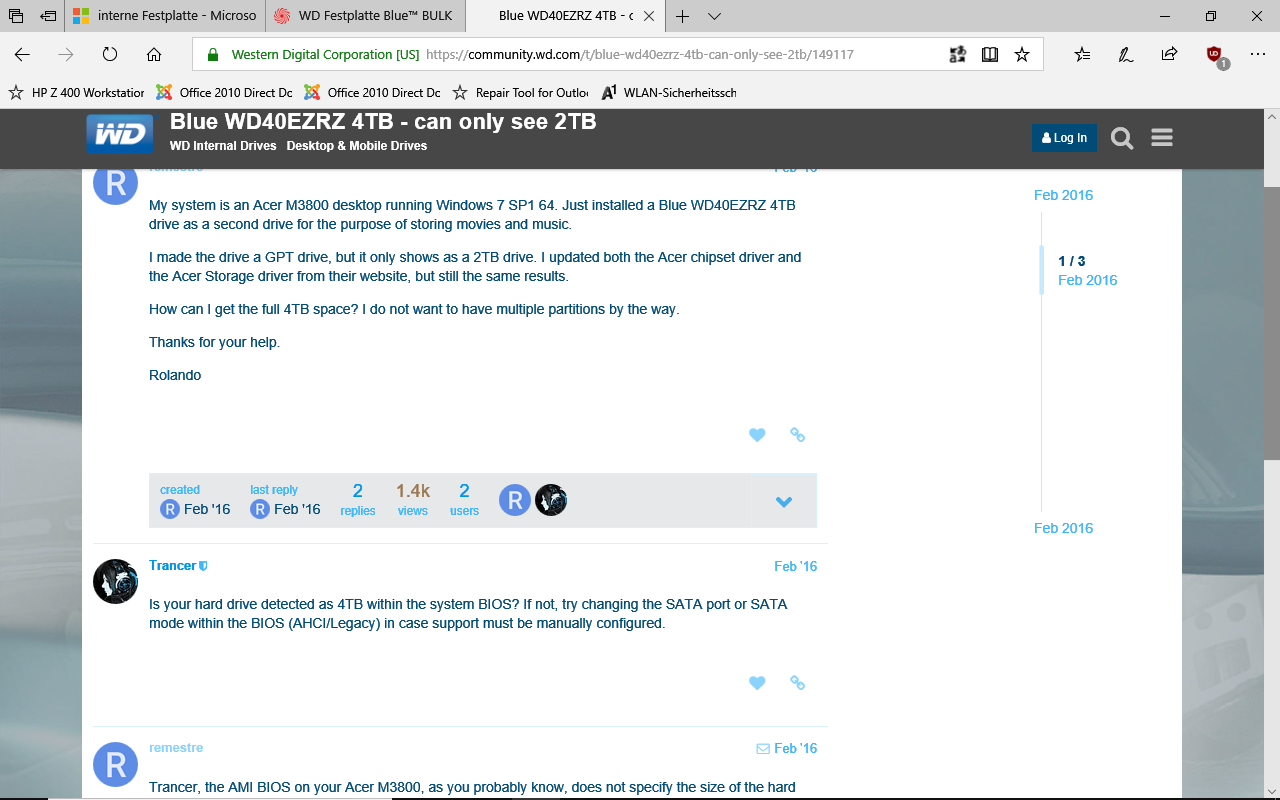
Task: Click the Trancer moderator shield icon
Action: [204, 566]
